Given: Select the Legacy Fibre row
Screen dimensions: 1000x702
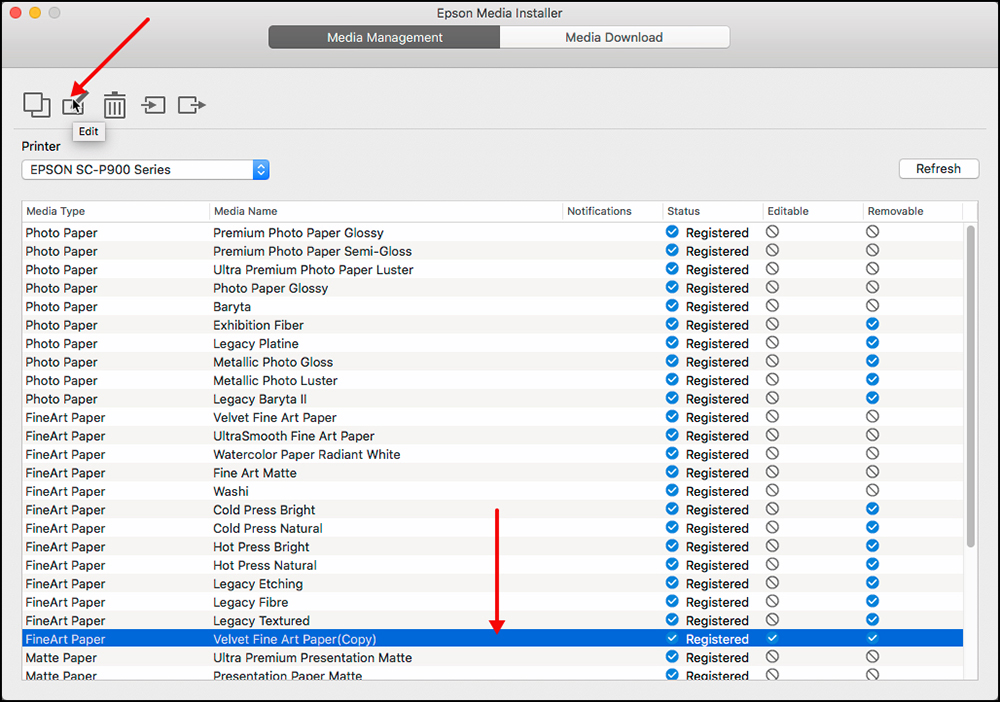Looking at the screenshot, I should click(x=492, y=603).
